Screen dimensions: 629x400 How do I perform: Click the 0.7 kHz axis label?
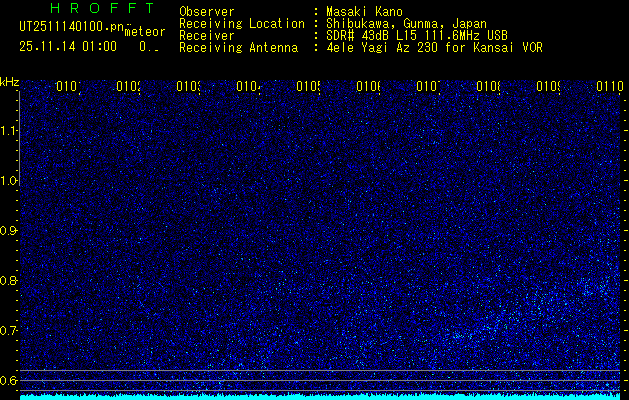pyautogui.click(x=9, y=331)
